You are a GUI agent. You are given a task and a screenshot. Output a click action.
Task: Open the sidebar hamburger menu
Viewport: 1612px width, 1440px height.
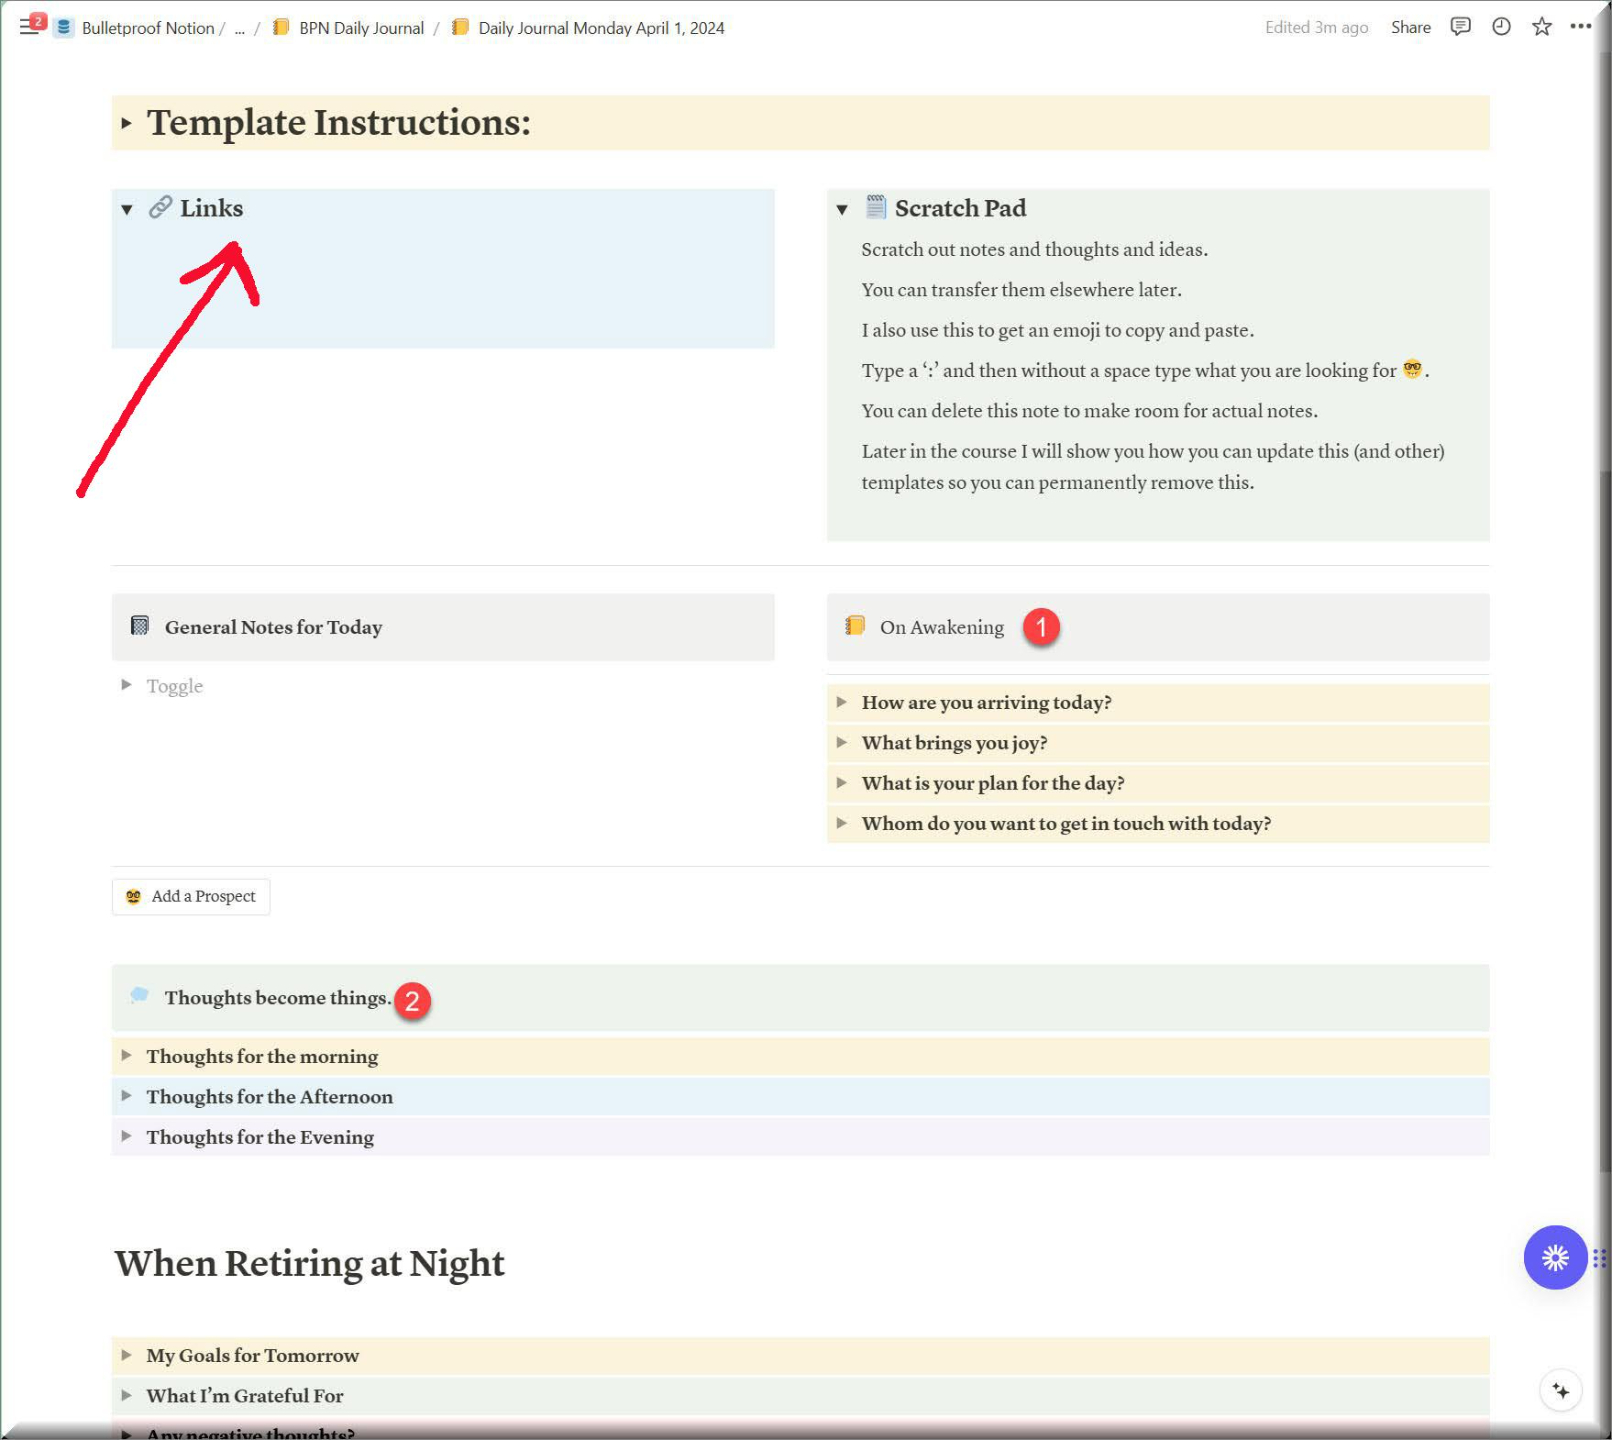coord(29,27)
